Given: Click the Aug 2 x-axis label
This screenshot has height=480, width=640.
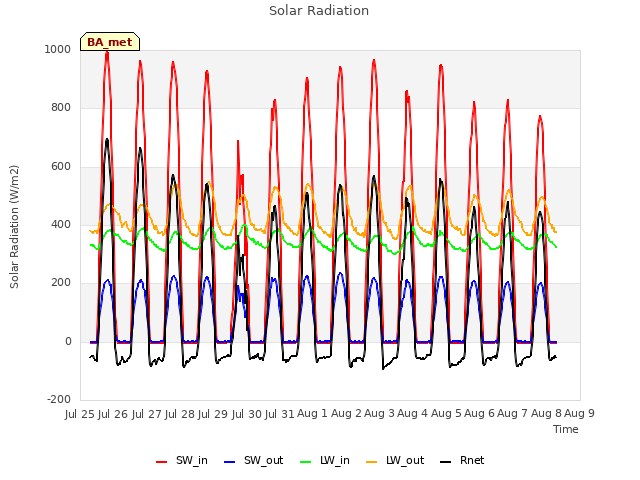Looking at the screenshot, I should tap(346, 414).
